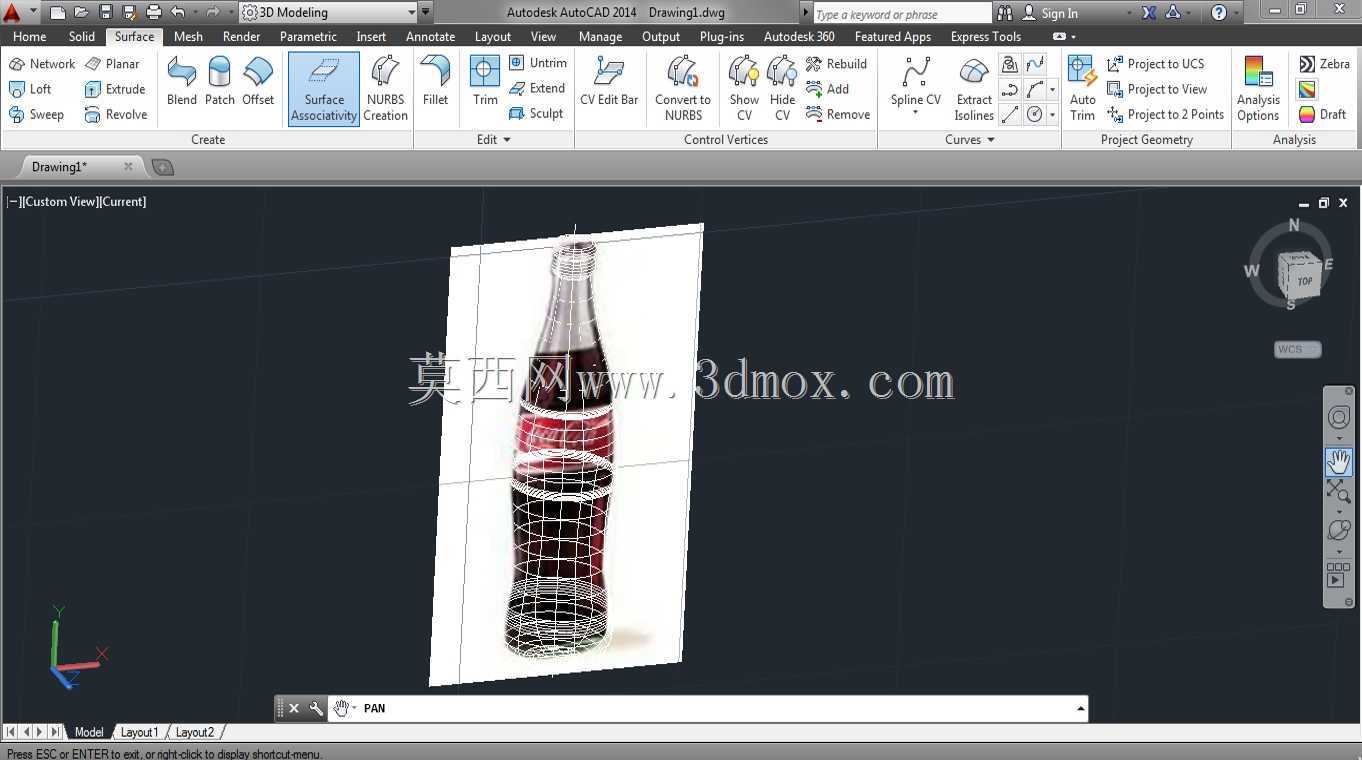Rebuild the NURBS control vertices
Image resolution: width=1362 pixels, height=760 pixels.
(x=837, y=63)
